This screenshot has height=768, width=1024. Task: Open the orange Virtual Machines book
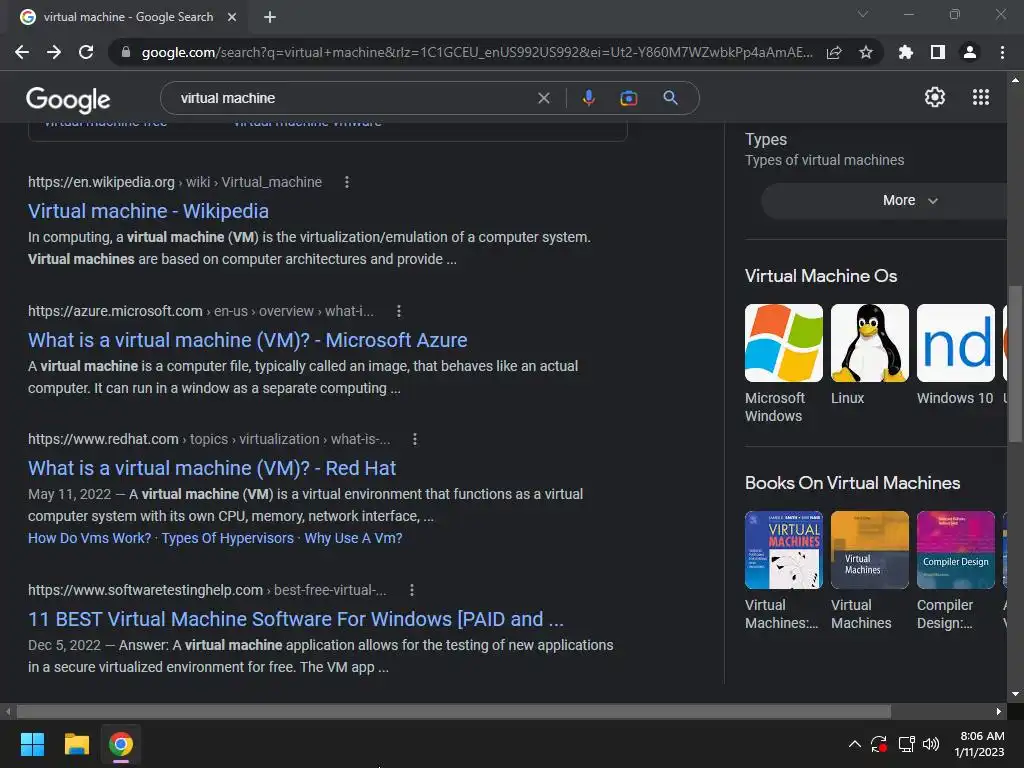pyautogui.click(x=869, y=550)
